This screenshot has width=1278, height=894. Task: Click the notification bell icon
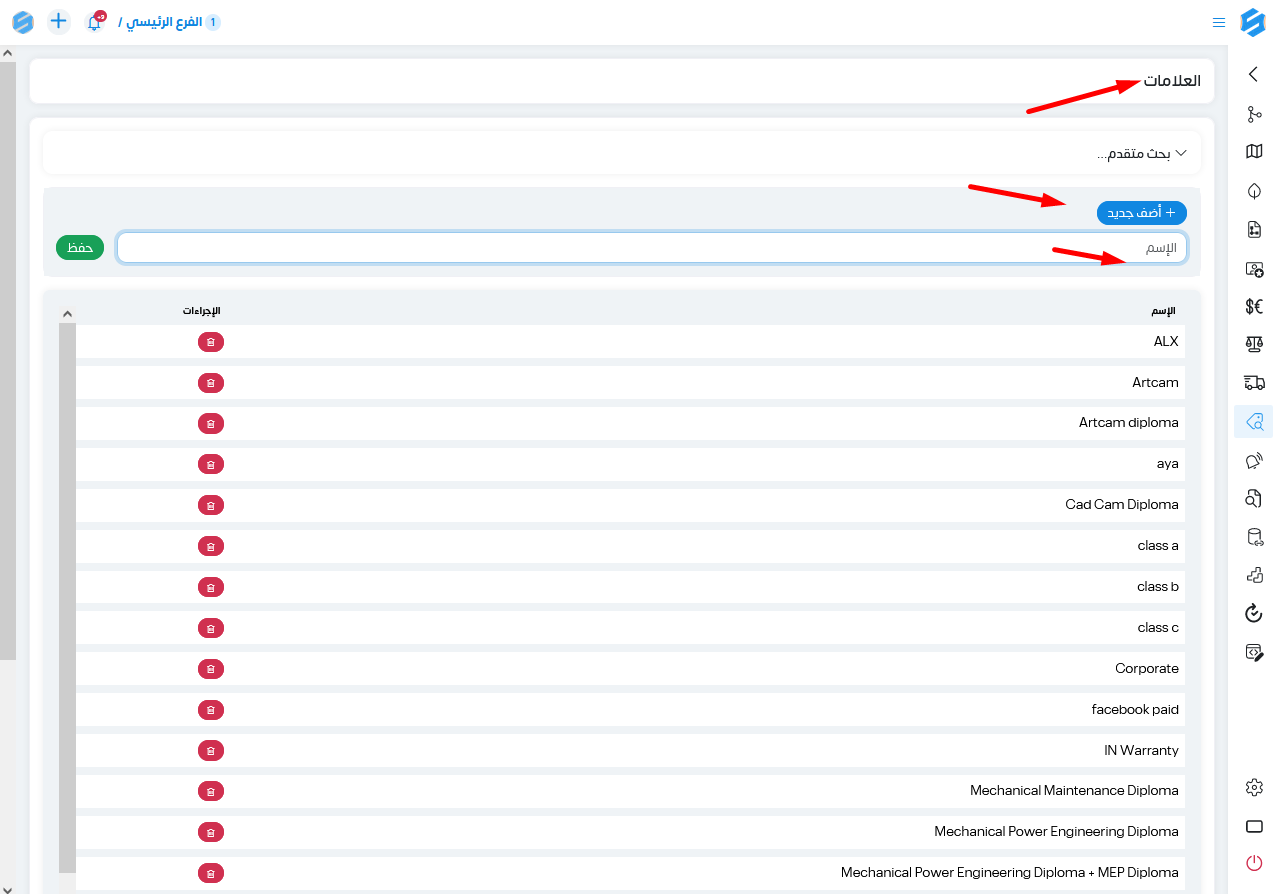[94, 22]
